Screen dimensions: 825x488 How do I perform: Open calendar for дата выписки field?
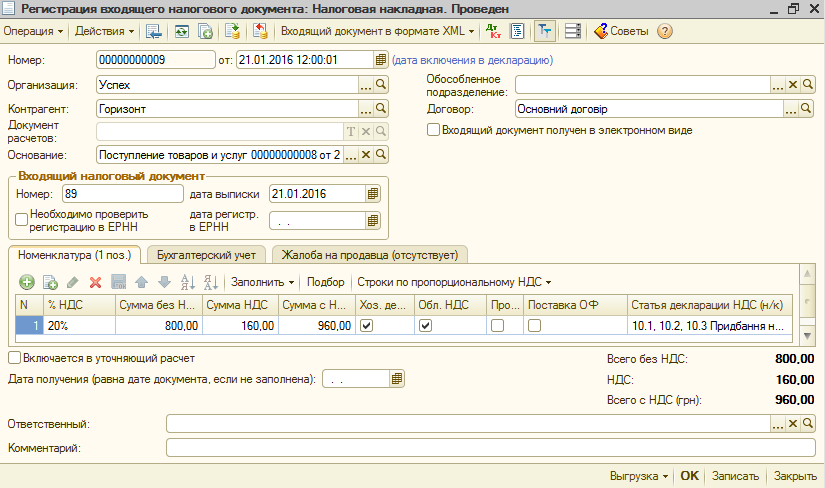click(x=374, y=193)
